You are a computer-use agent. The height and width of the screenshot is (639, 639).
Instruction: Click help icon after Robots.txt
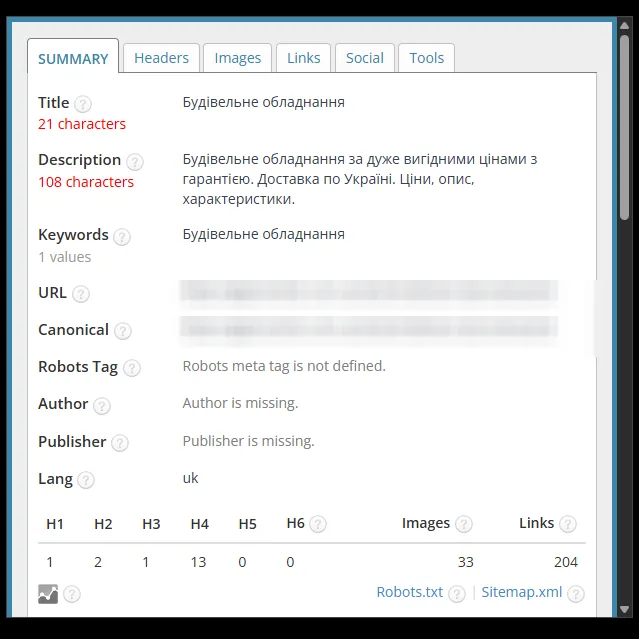[457, 594]
